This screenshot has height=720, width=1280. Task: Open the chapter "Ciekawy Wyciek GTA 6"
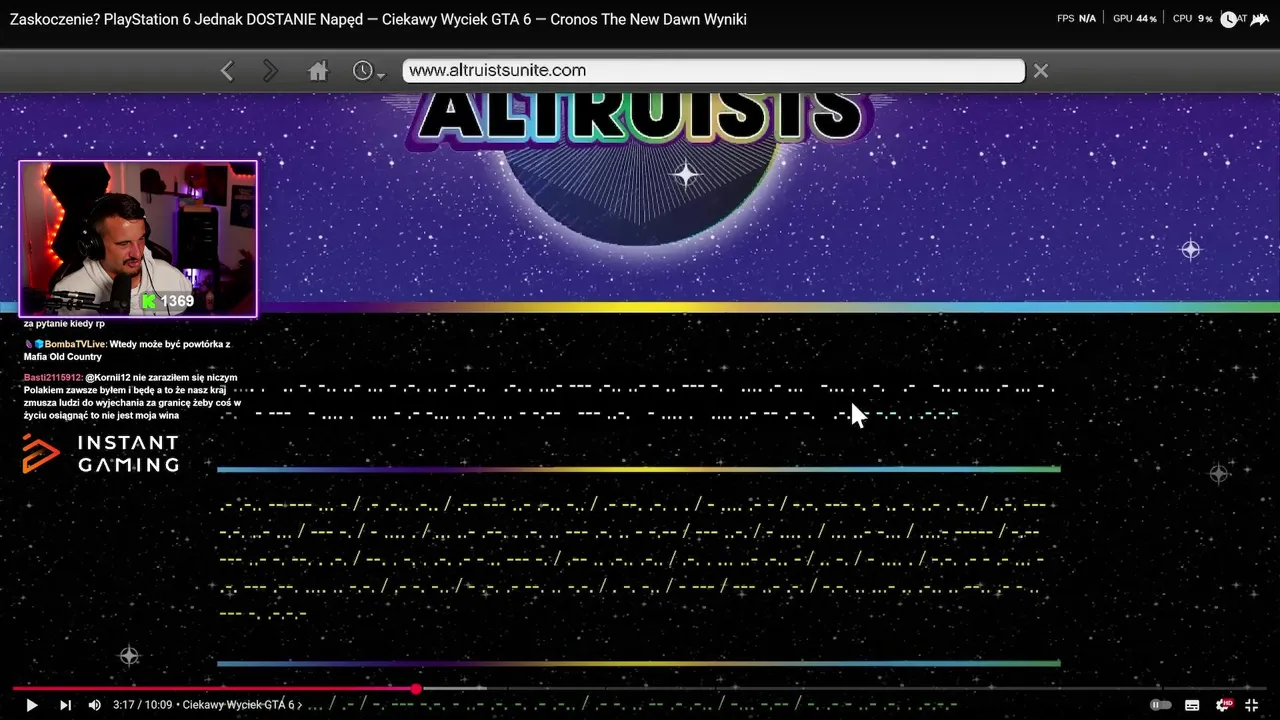click(x=242, y=705)
